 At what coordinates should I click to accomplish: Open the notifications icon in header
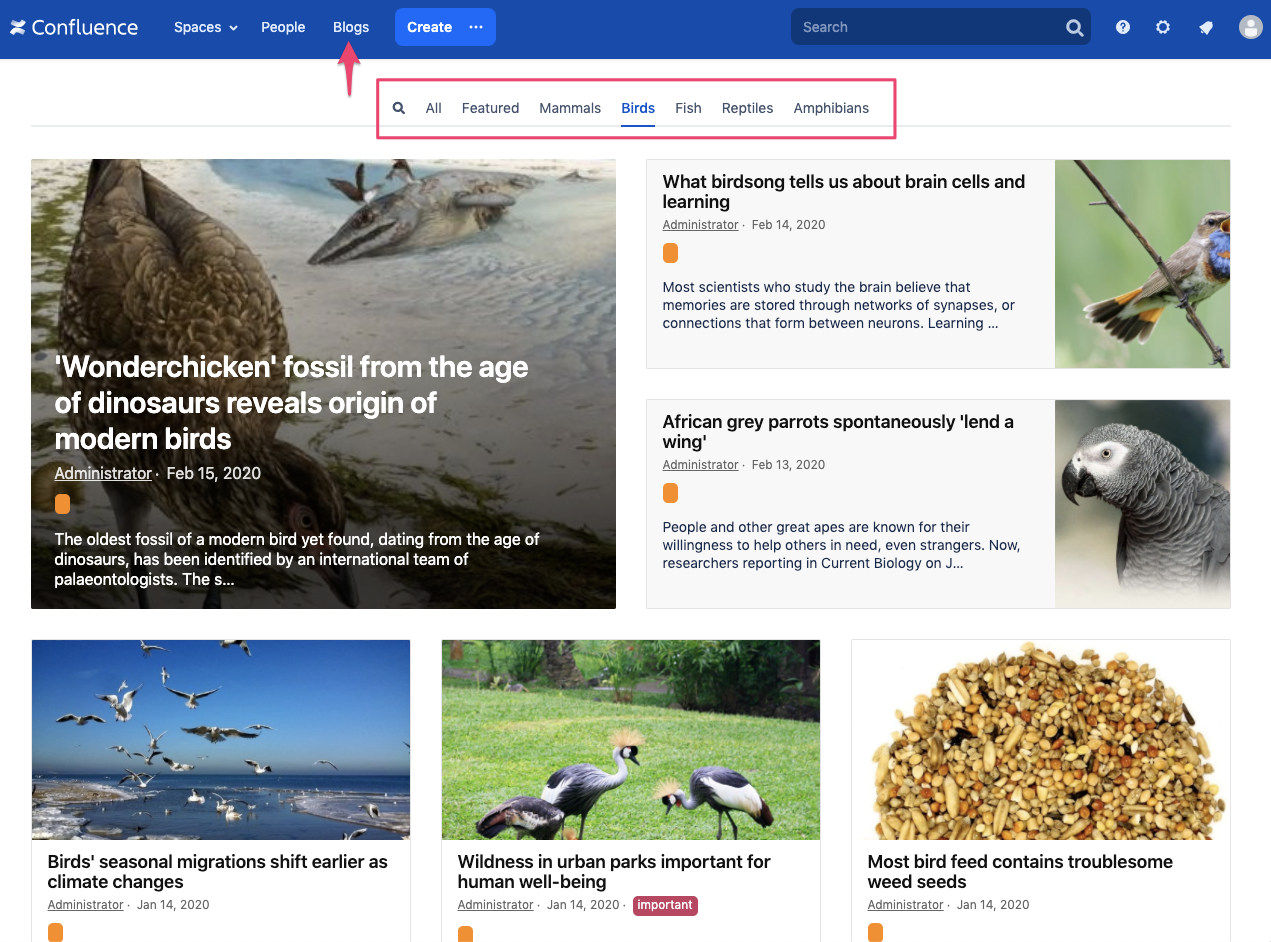coord(1206,27)
